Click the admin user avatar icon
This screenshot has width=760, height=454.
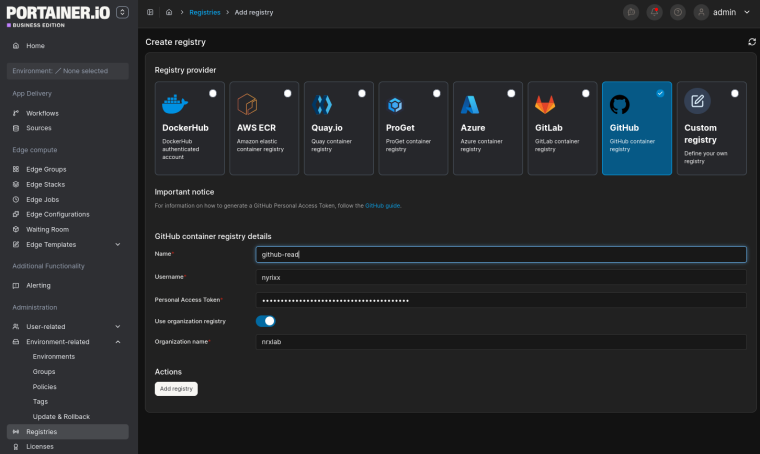[701, 12]
